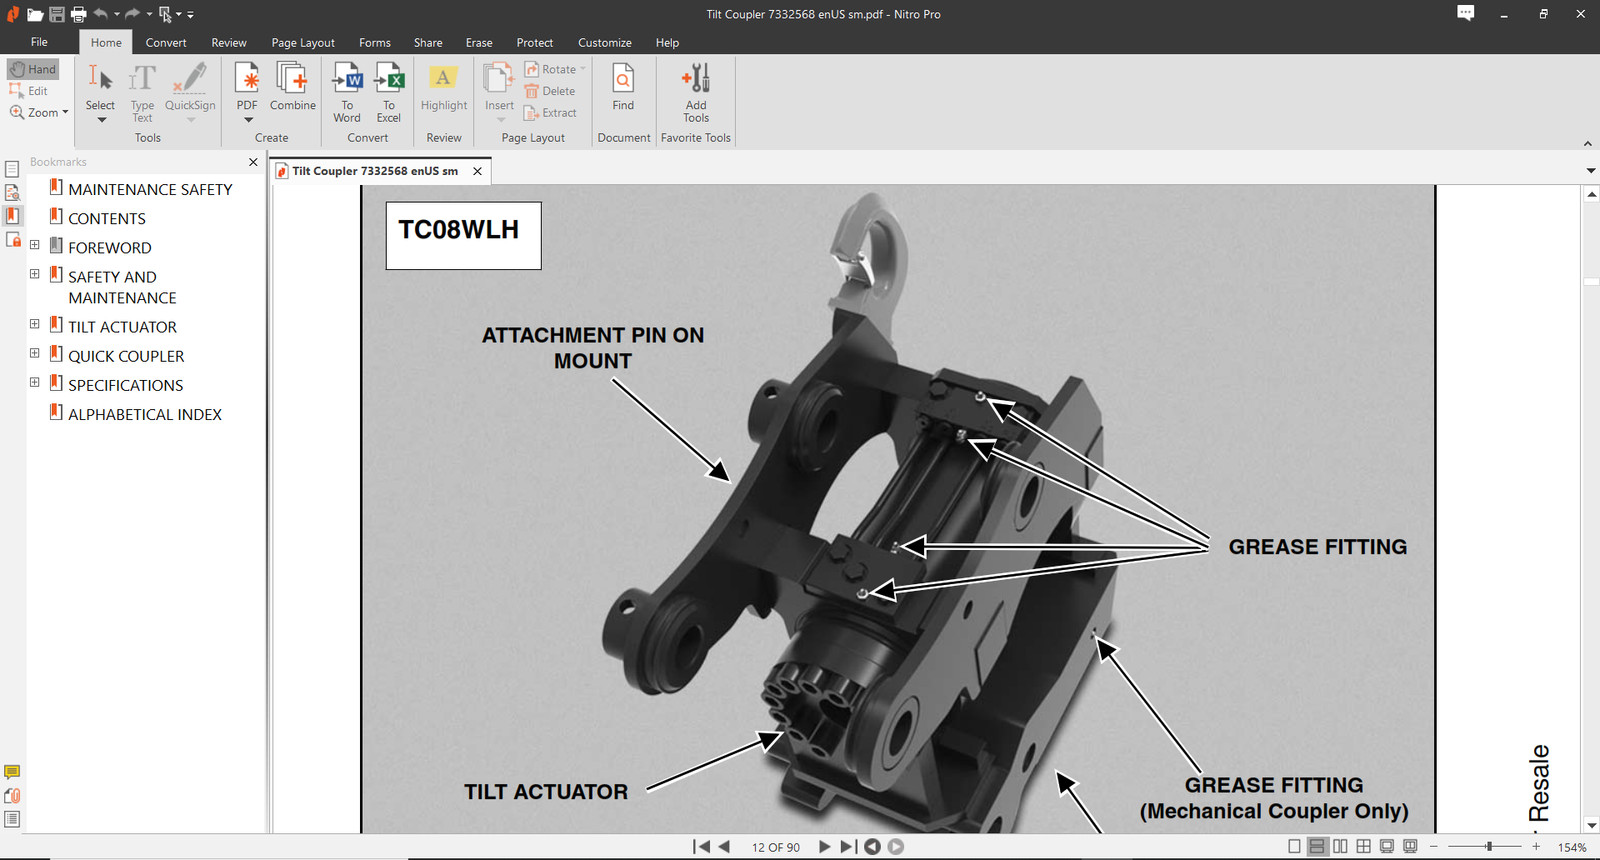1600x860 pixels.
Task: Click the zoom slider handle
Action: coord(1489,846)
